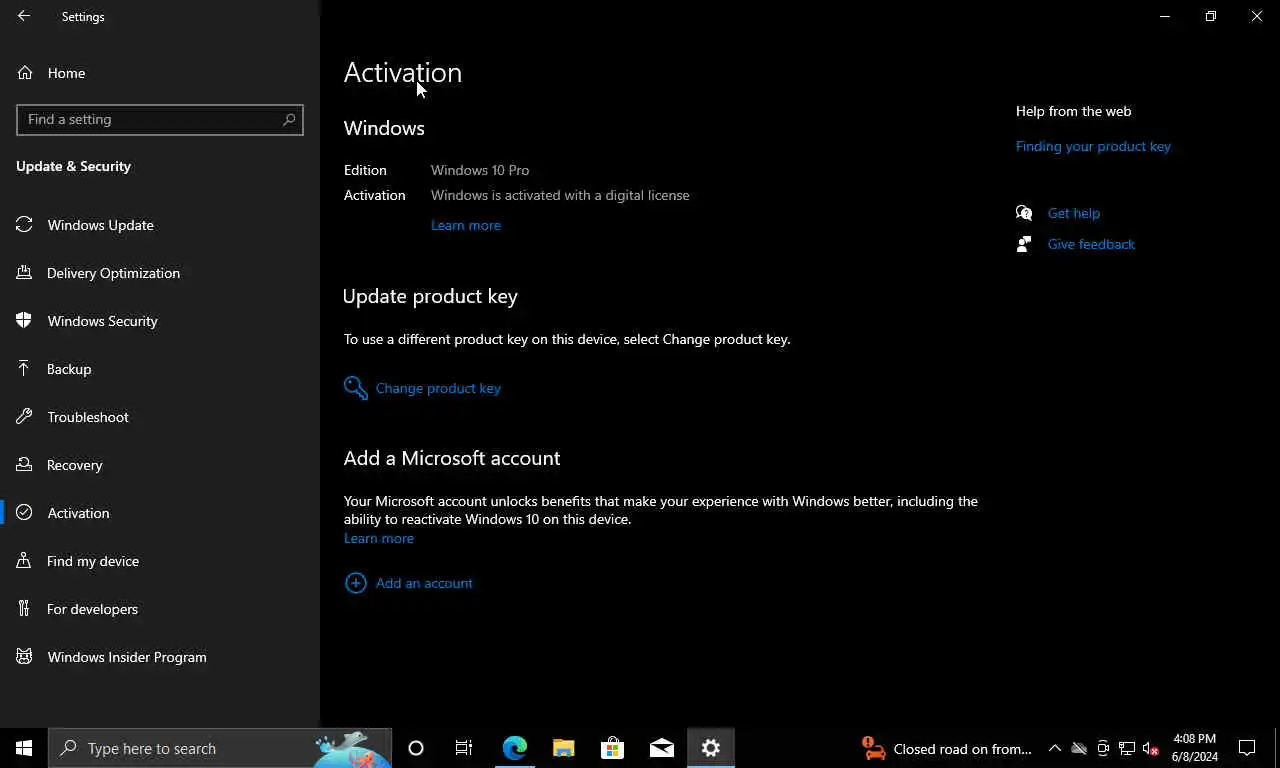Click the network tray icon
This screenshot has height=768, width=1280.
coord(1127,748)
